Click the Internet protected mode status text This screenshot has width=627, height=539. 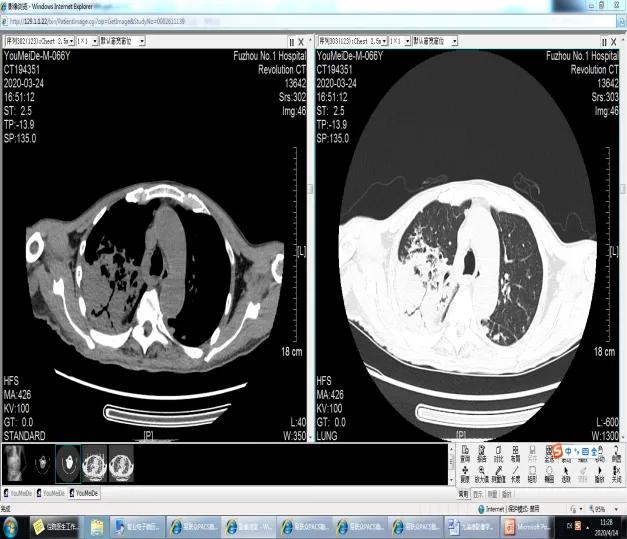point(509,509)
